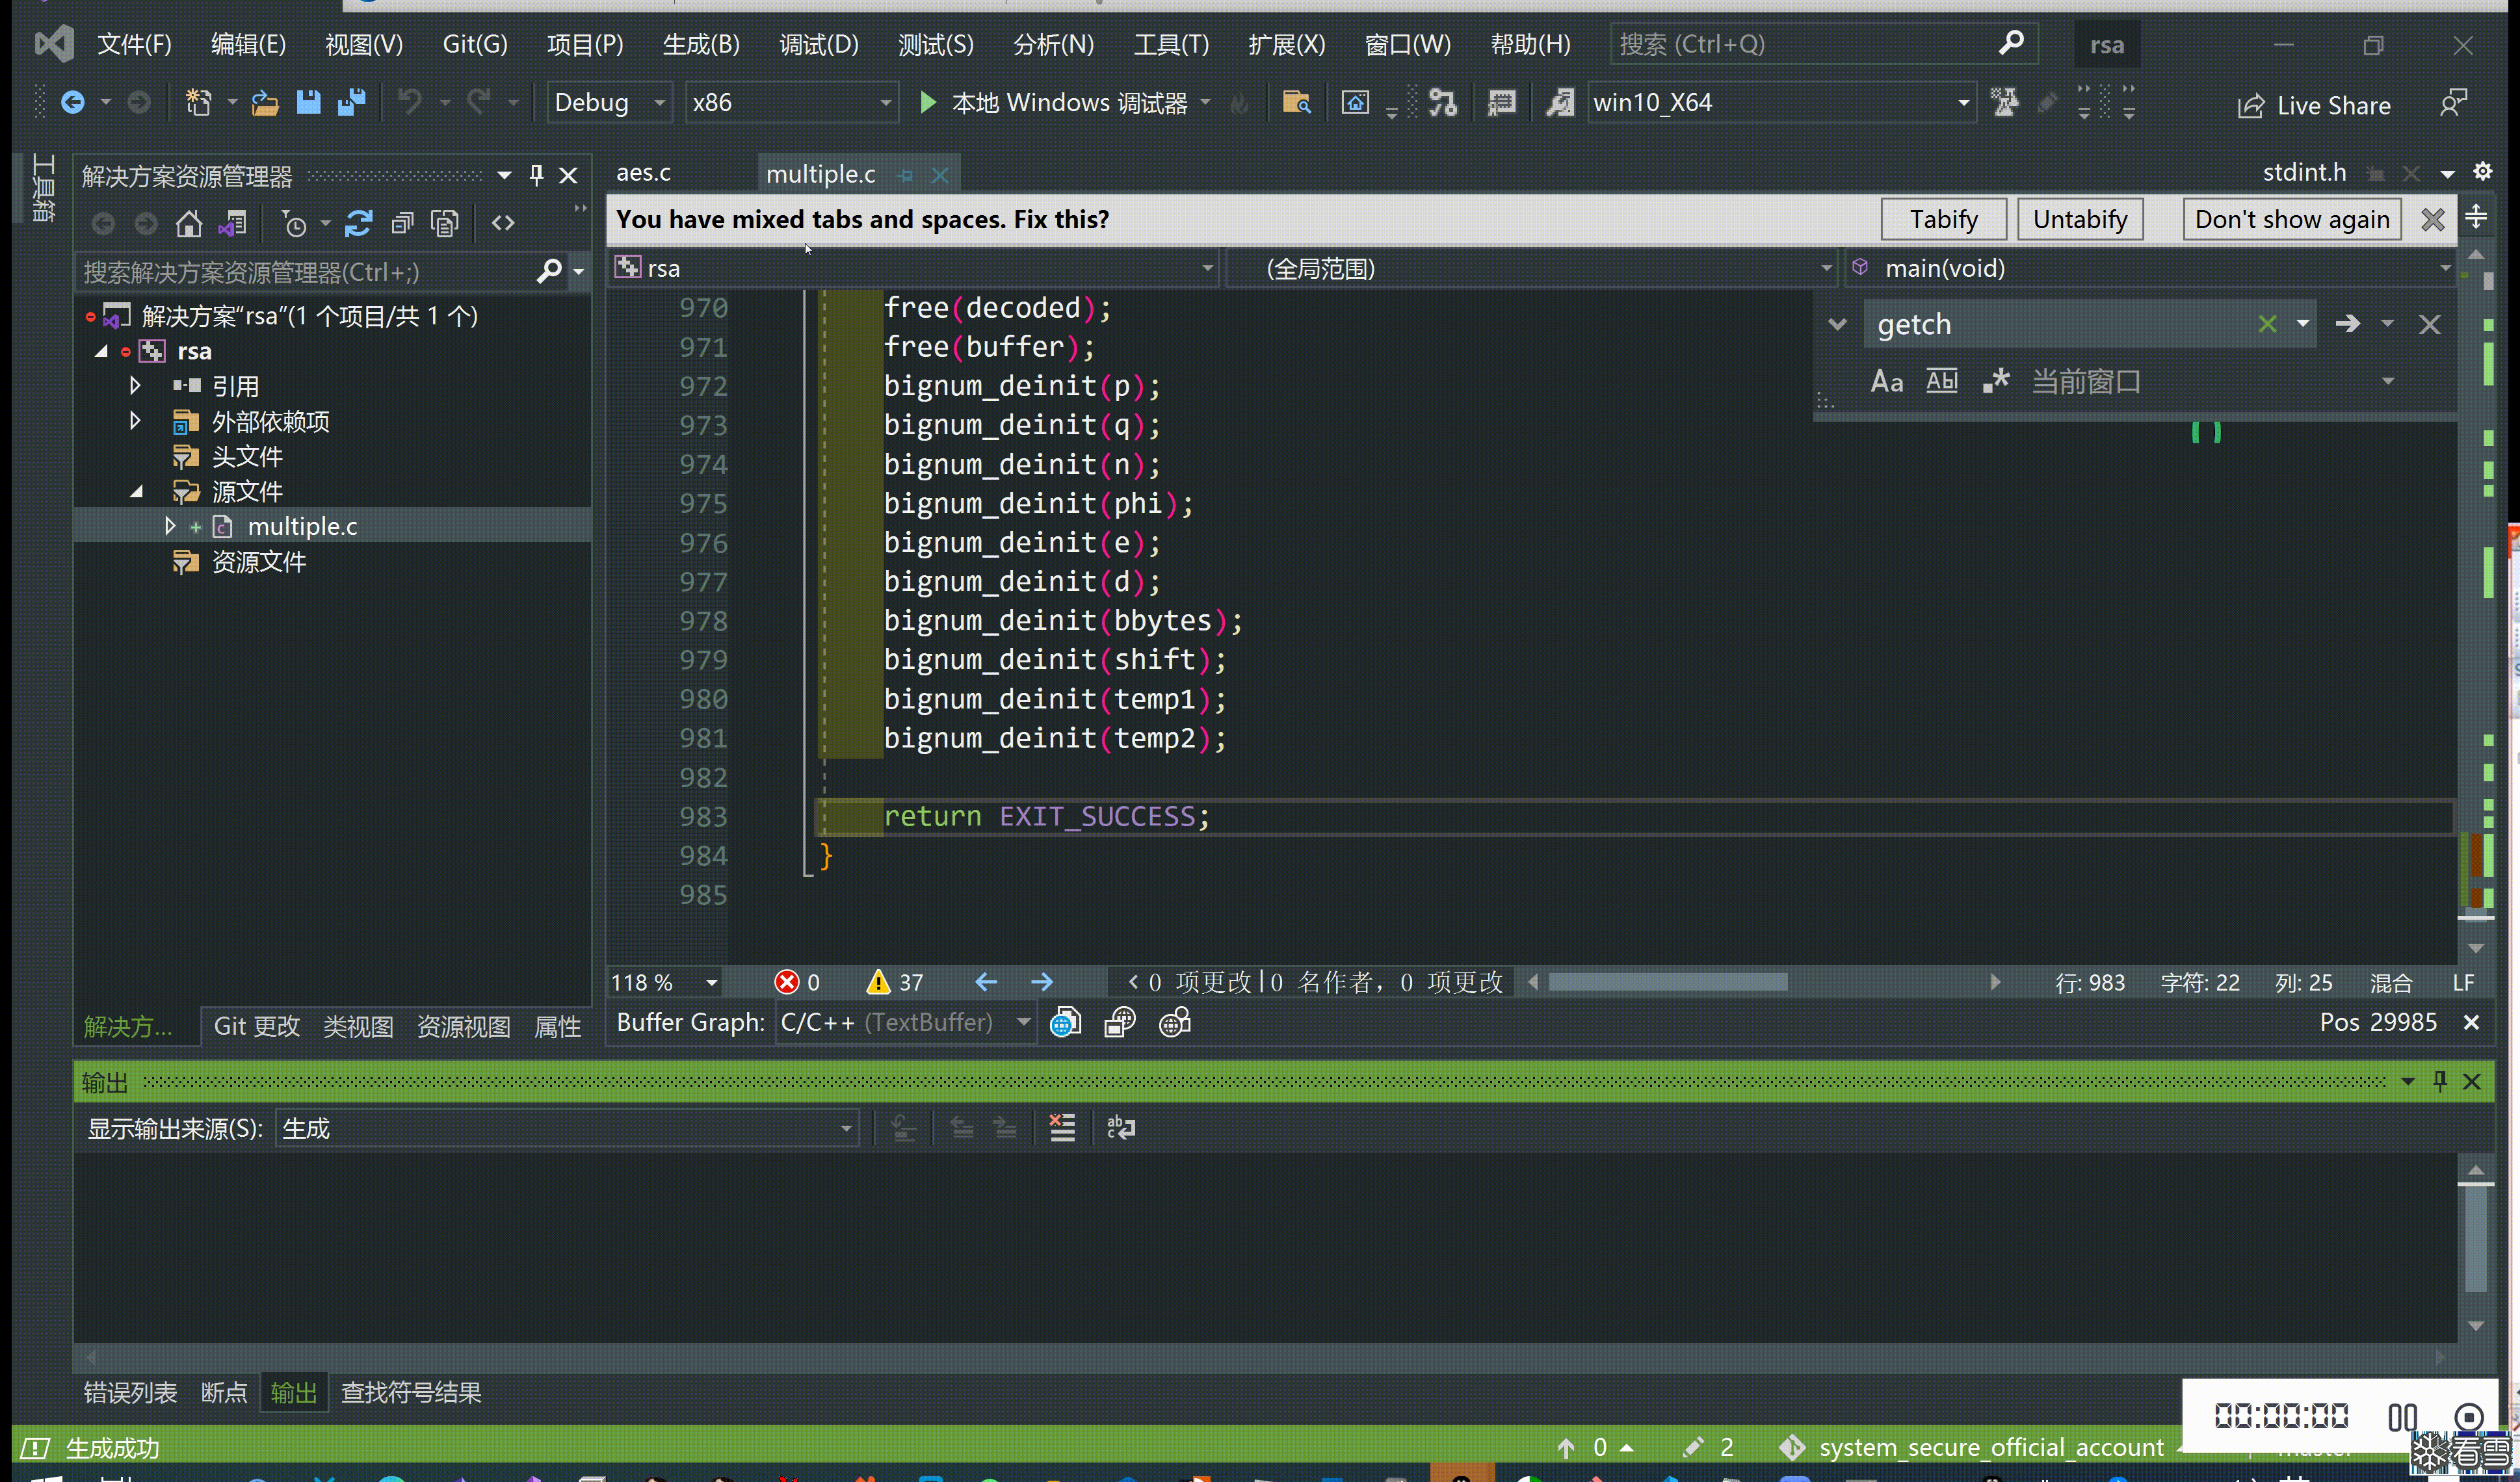The height and width of the screenshot is (1482, 2520).
Task: Toggle Match Whole Word in find box
Action: pos(1941,381)
